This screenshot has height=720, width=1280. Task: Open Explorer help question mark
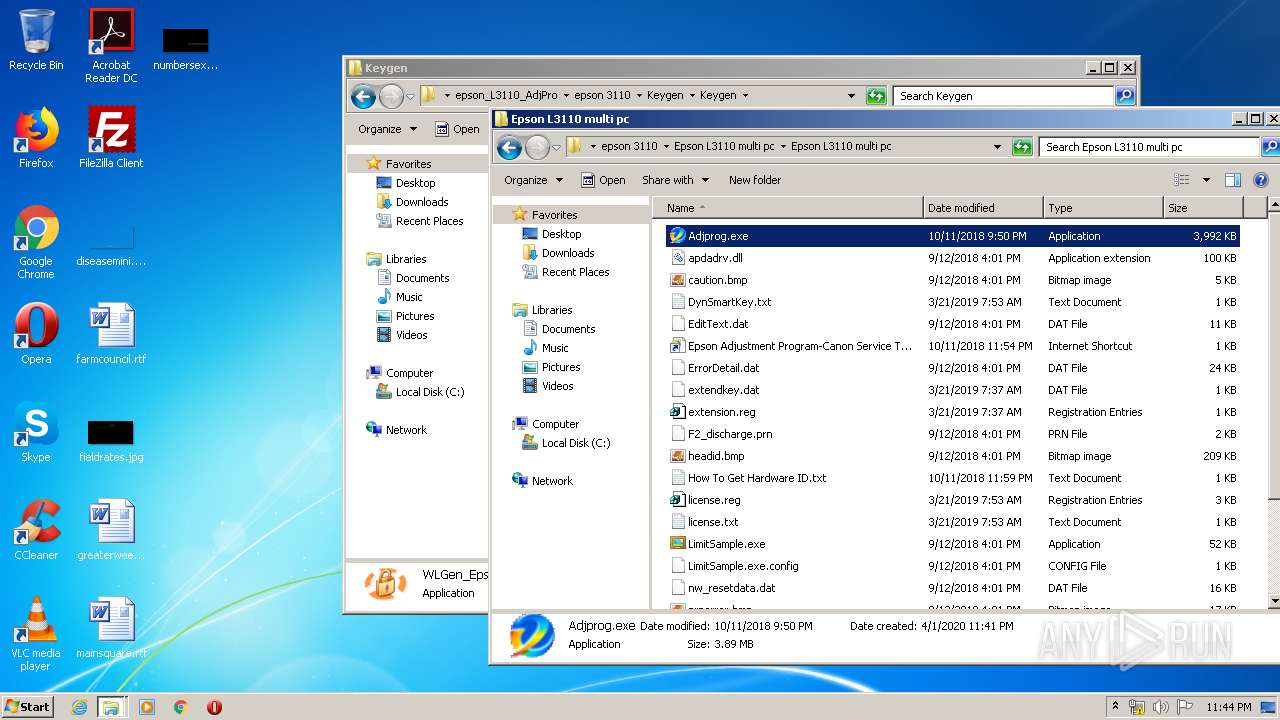click(1261, 180)
